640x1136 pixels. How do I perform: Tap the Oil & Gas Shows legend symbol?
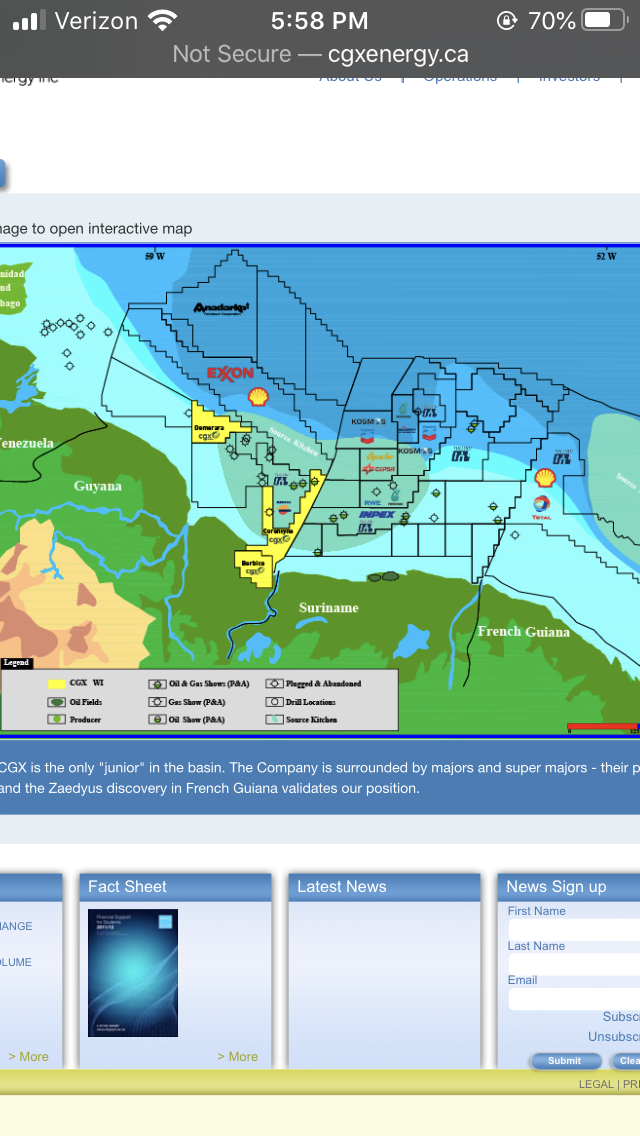click(x=157, y=684)
